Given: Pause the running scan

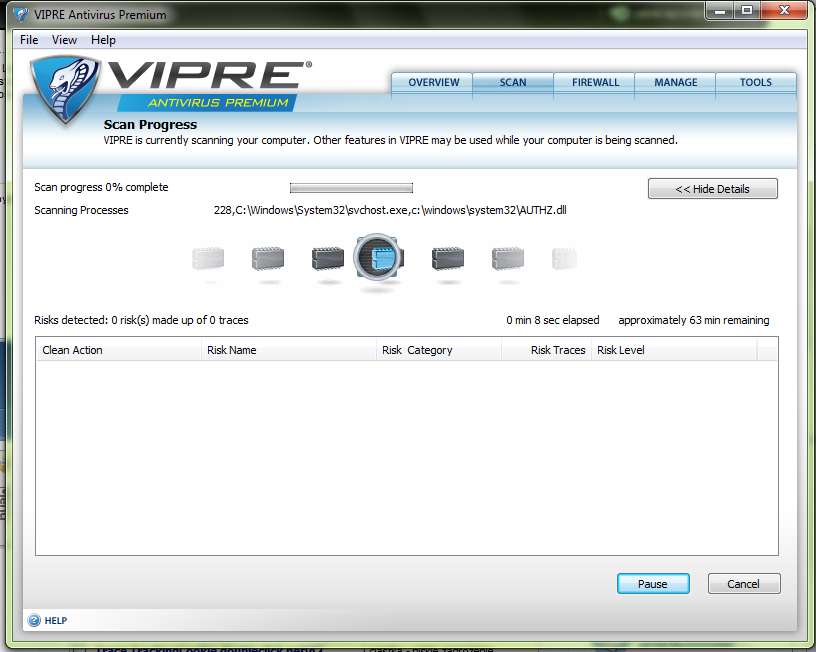Looking at the screenshot, I should [x=653, y=584].
